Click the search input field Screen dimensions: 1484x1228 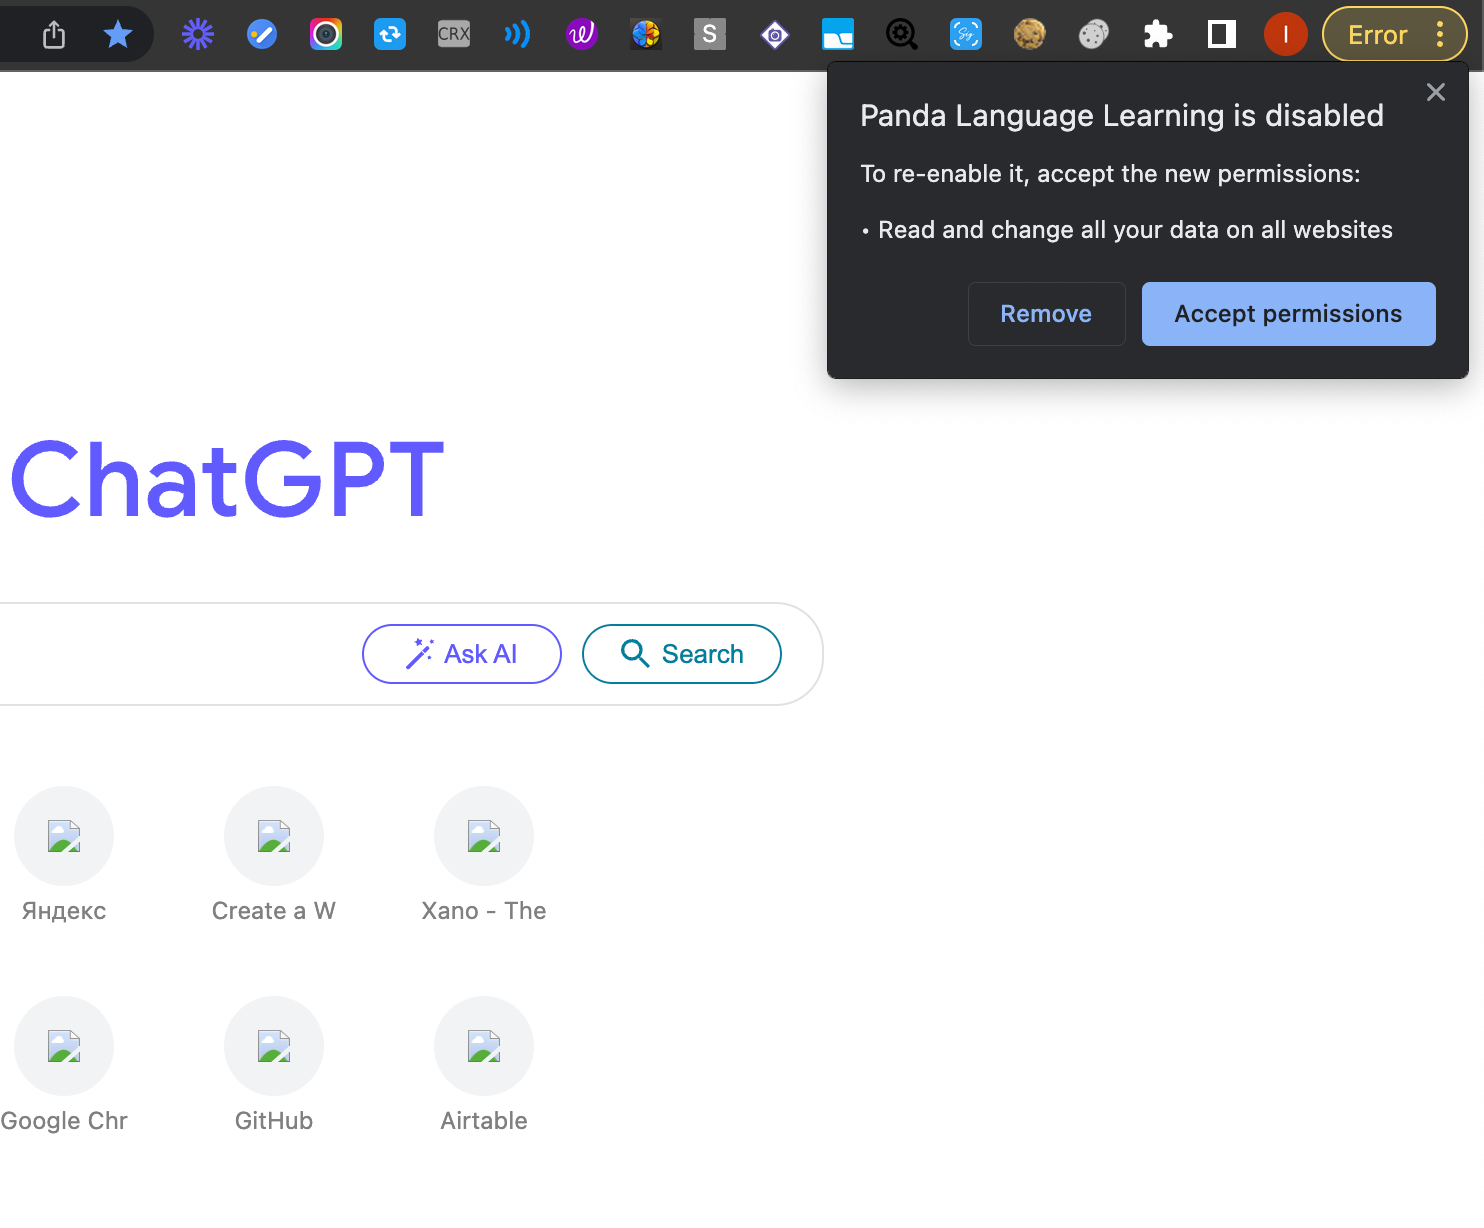click(170, 654)
